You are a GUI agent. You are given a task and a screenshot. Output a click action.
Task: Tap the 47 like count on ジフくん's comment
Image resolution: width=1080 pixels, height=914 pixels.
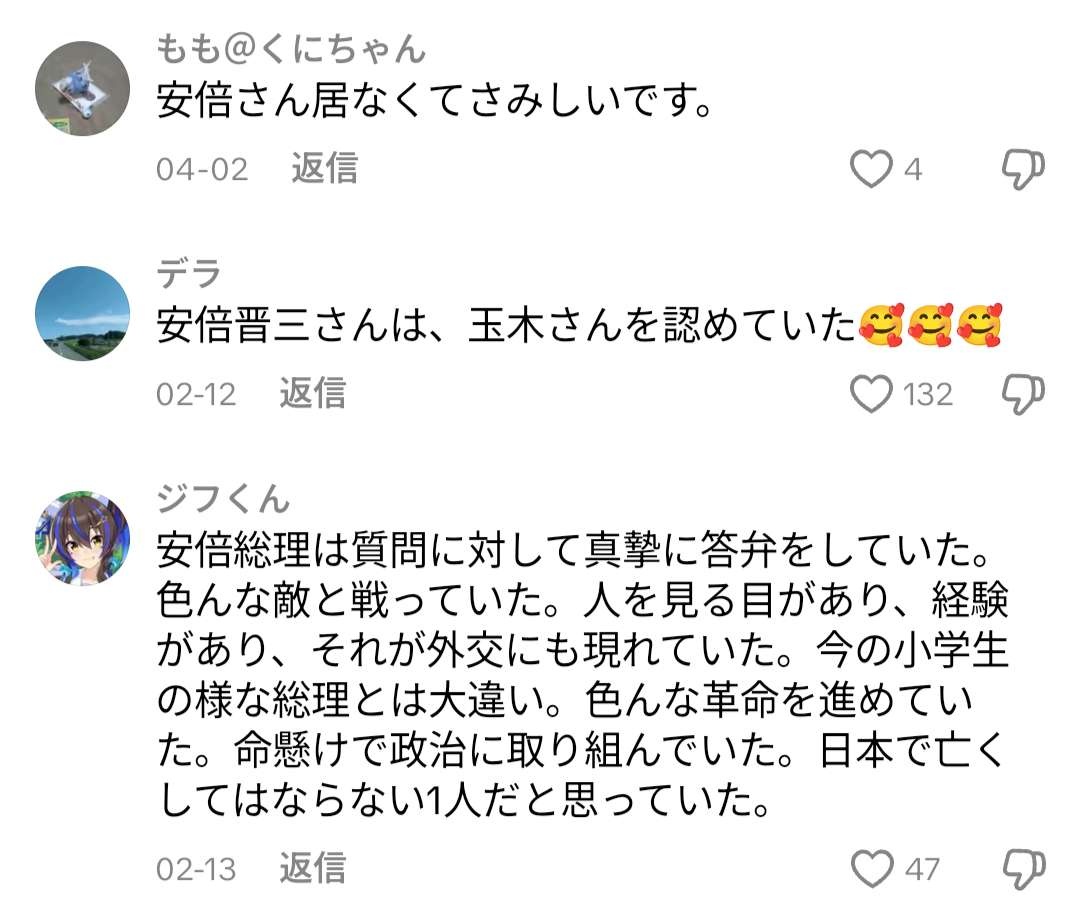tap(922, 868)
